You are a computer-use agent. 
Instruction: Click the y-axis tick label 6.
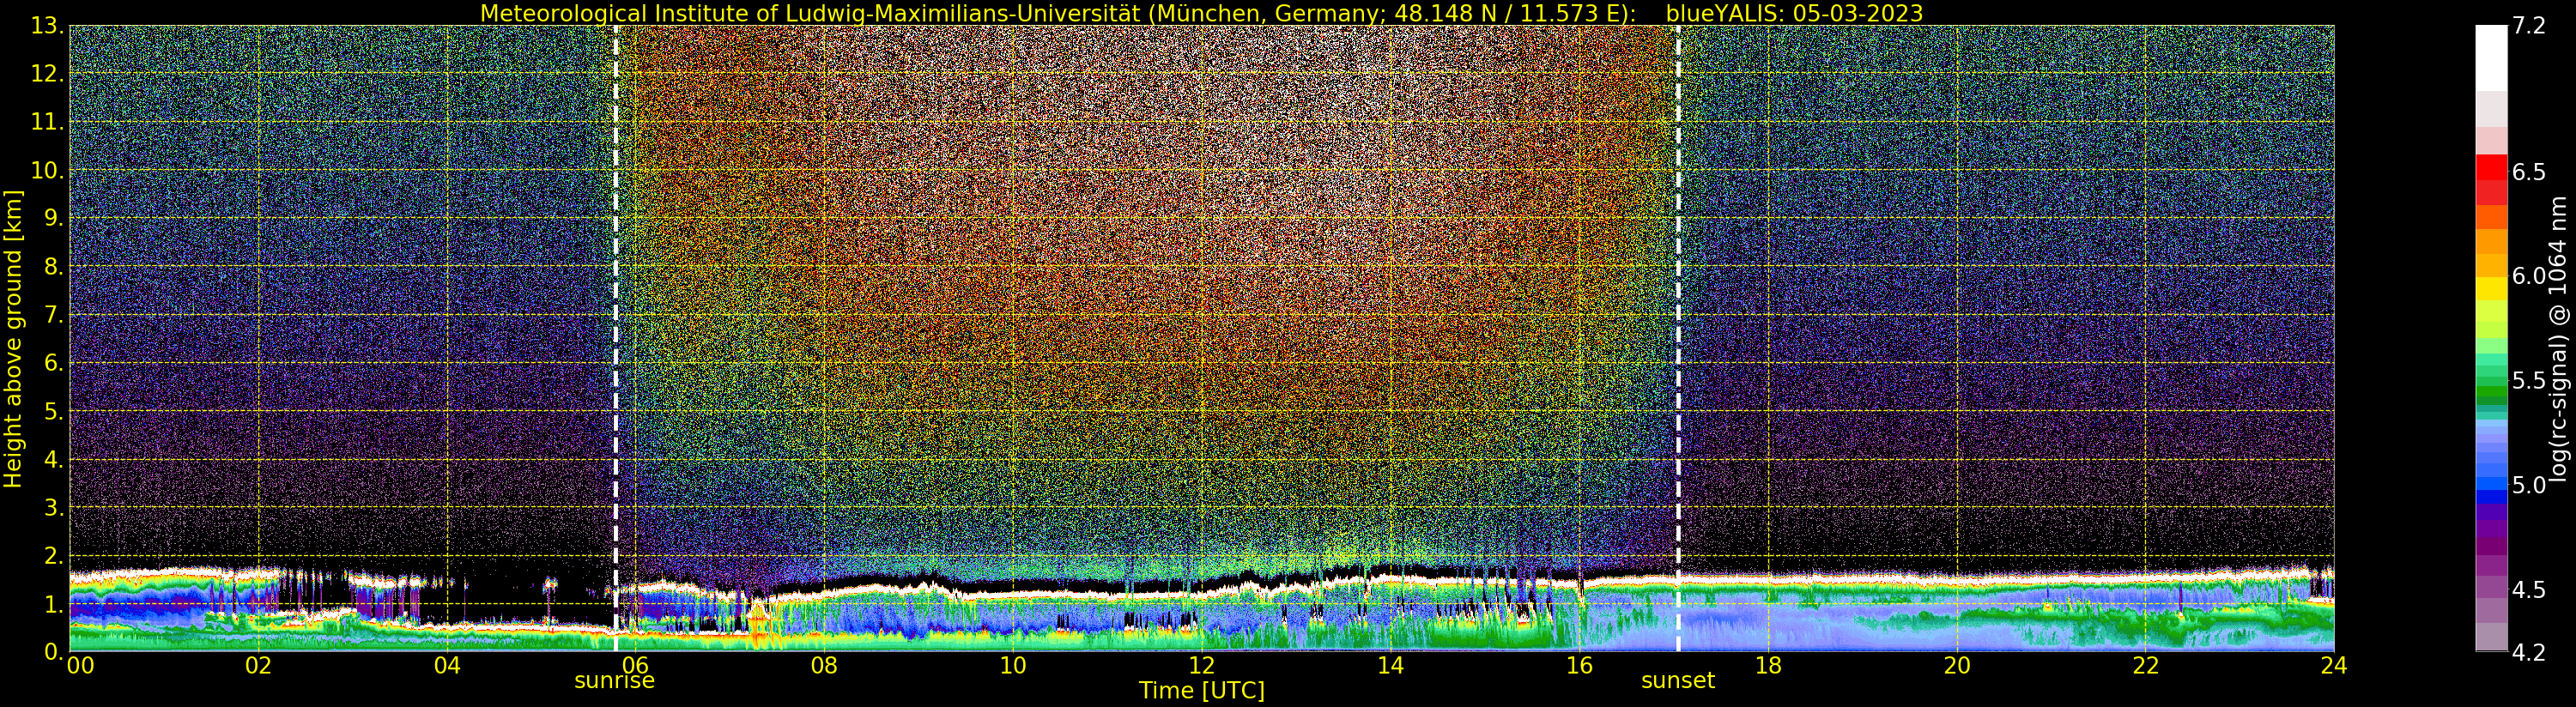54,363
